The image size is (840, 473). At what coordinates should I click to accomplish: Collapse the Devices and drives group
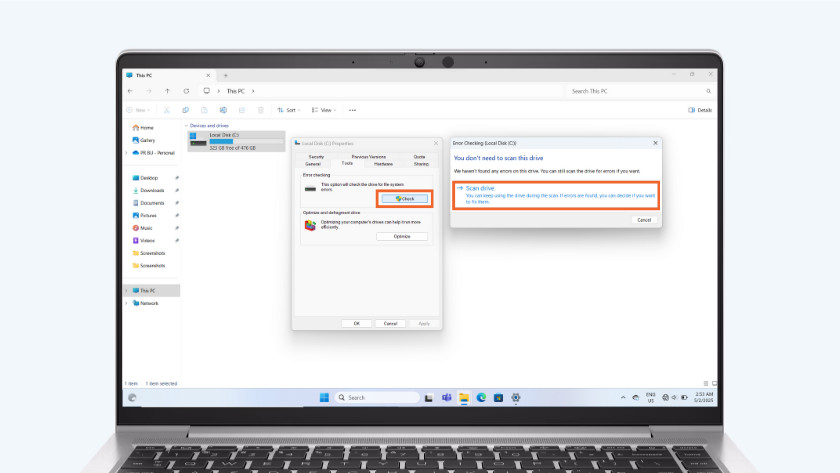tap(189, 125)
